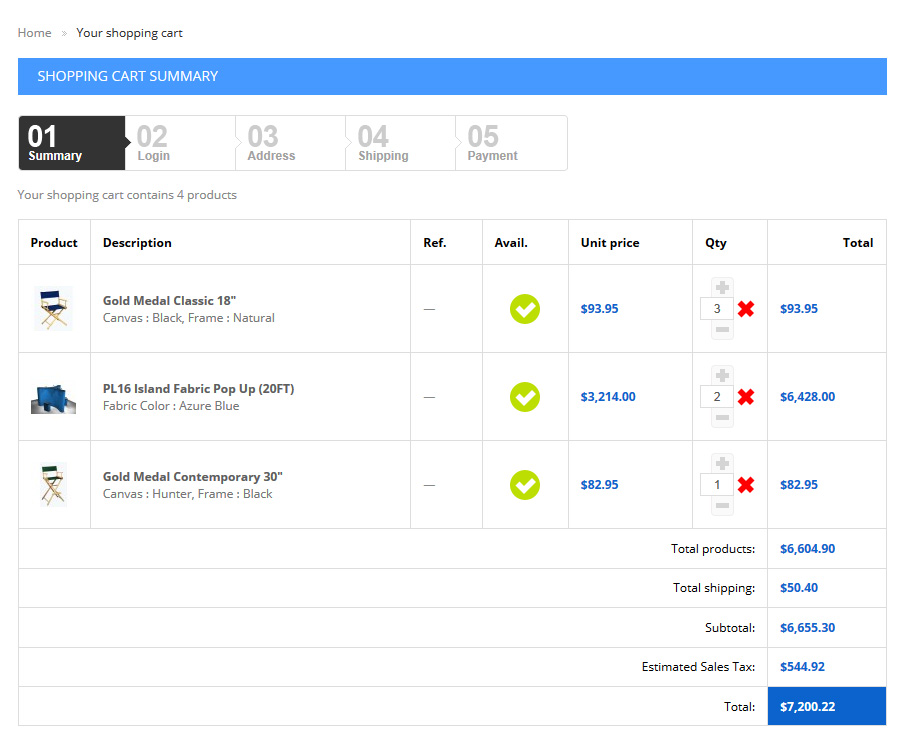Decrease quantity of Gold Medal Contemporary 30"
903x742 pixels.
pos(722,506)
